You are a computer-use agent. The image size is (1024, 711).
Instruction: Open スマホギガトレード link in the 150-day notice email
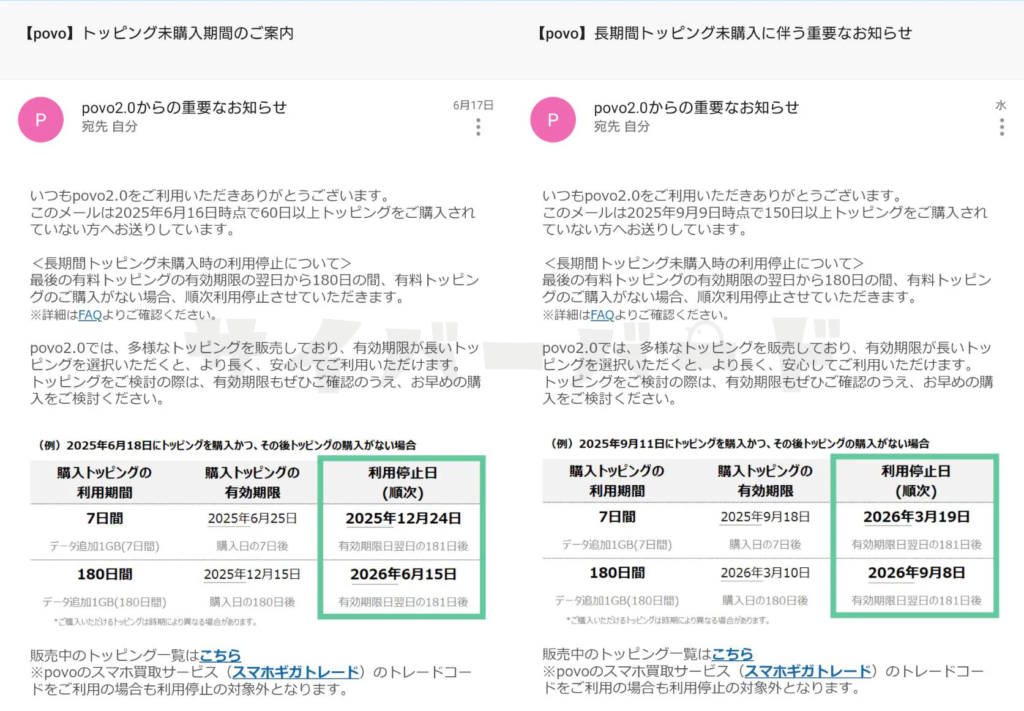(808, 671)
